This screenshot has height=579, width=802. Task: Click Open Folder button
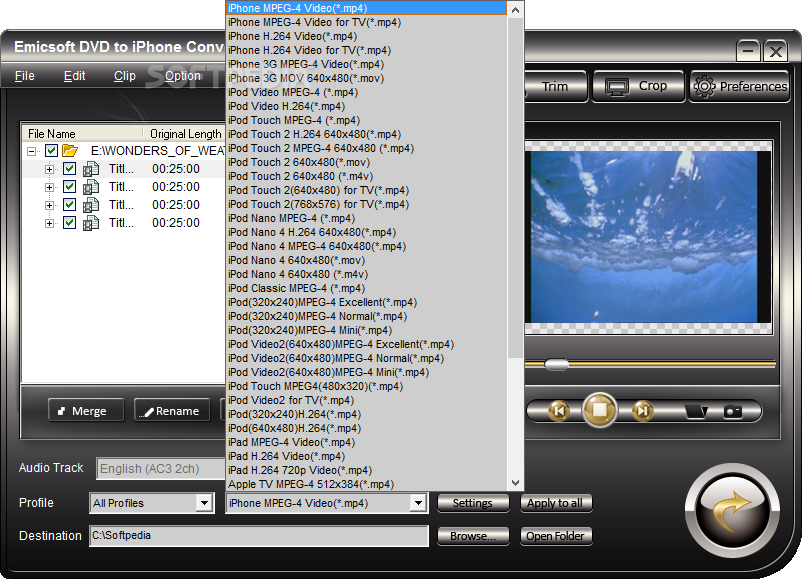[556, 536]
